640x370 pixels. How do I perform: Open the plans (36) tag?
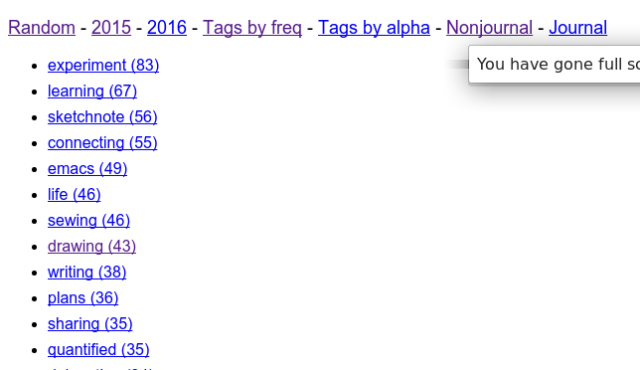point(83,298)
